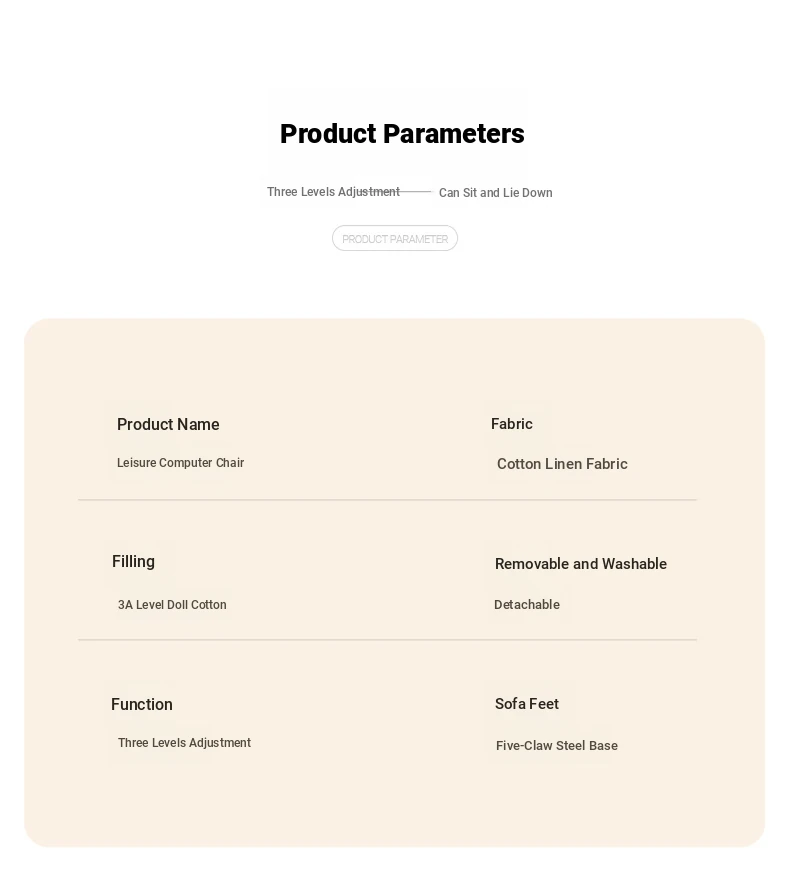
Task: Select the Filling label
Action: pos(133,561)
